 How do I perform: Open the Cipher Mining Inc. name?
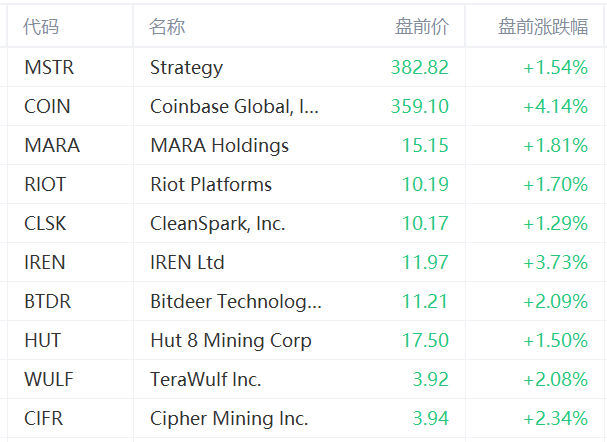(x=229, y=418)
